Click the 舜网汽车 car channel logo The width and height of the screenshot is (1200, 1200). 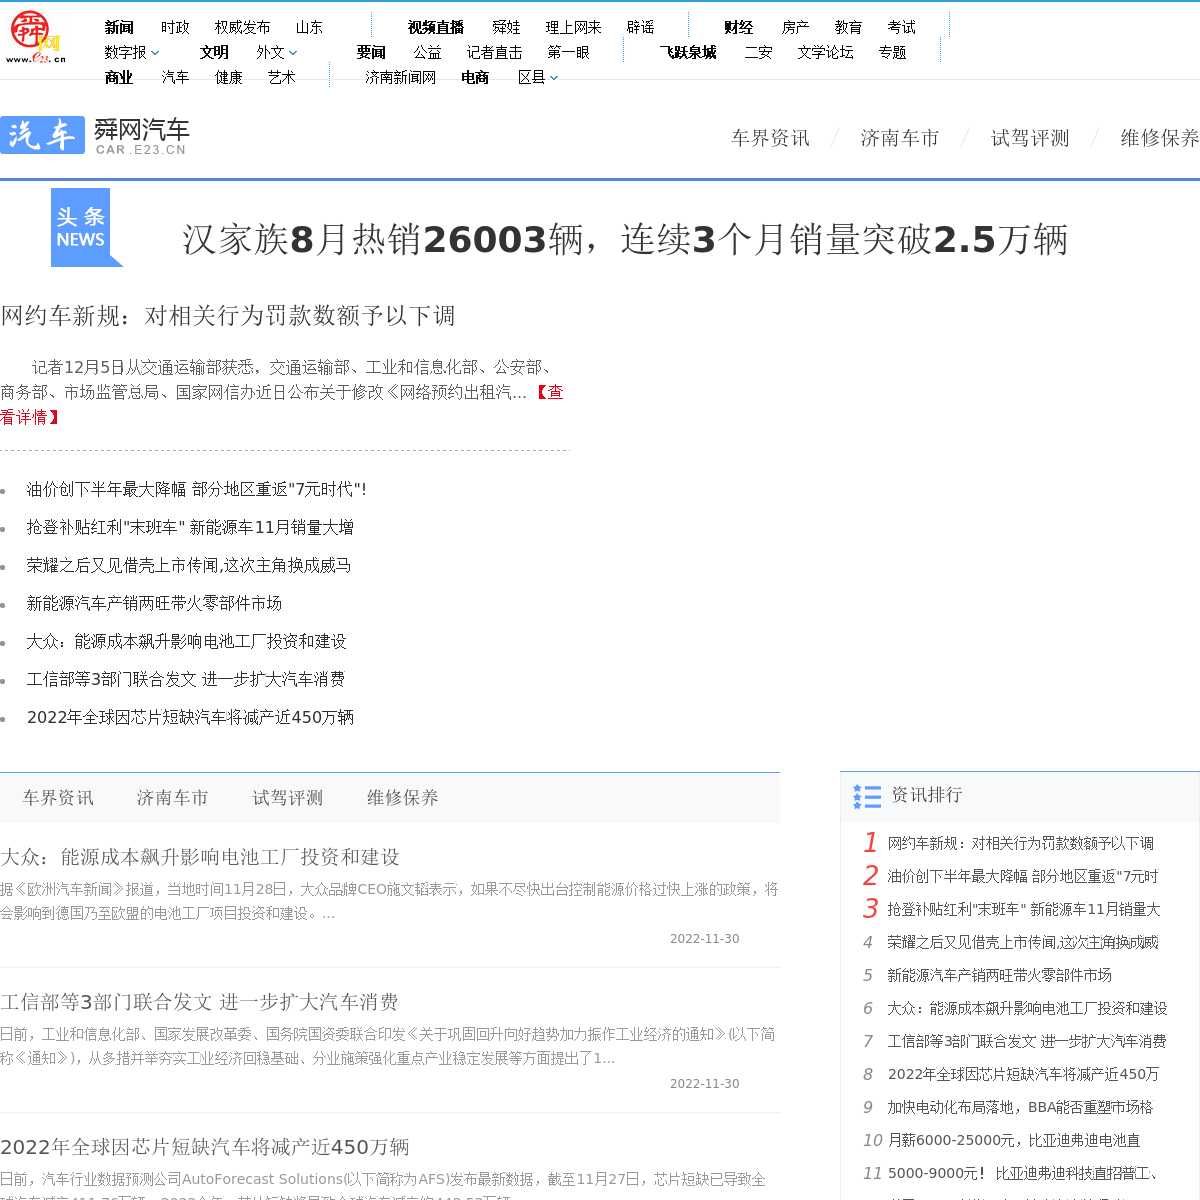tap(95, 136)
